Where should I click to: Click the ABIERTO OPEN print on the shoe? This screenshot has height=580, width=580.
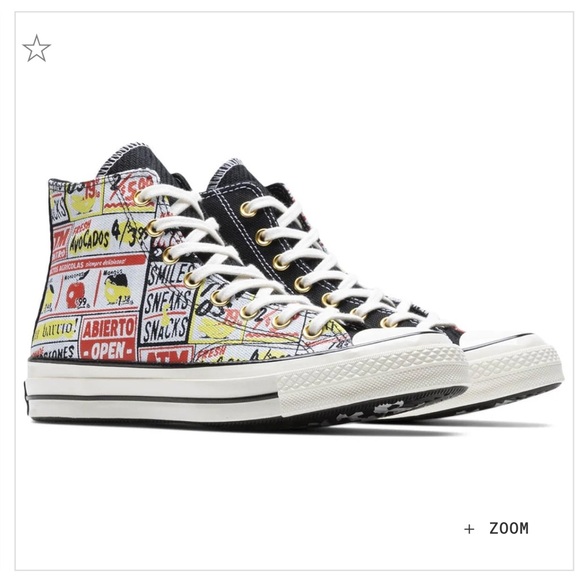(x=108, y=338)
